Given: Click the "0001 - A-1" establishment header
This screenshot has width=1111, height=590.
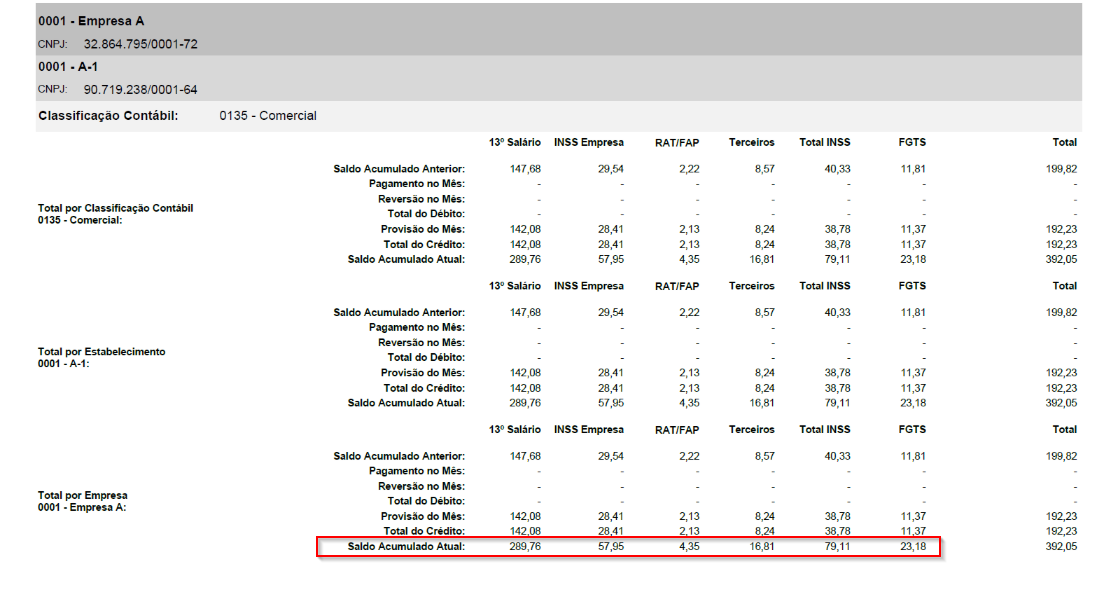Looking at the screenshot, I should pyautogui.click(x=68, y=67).
